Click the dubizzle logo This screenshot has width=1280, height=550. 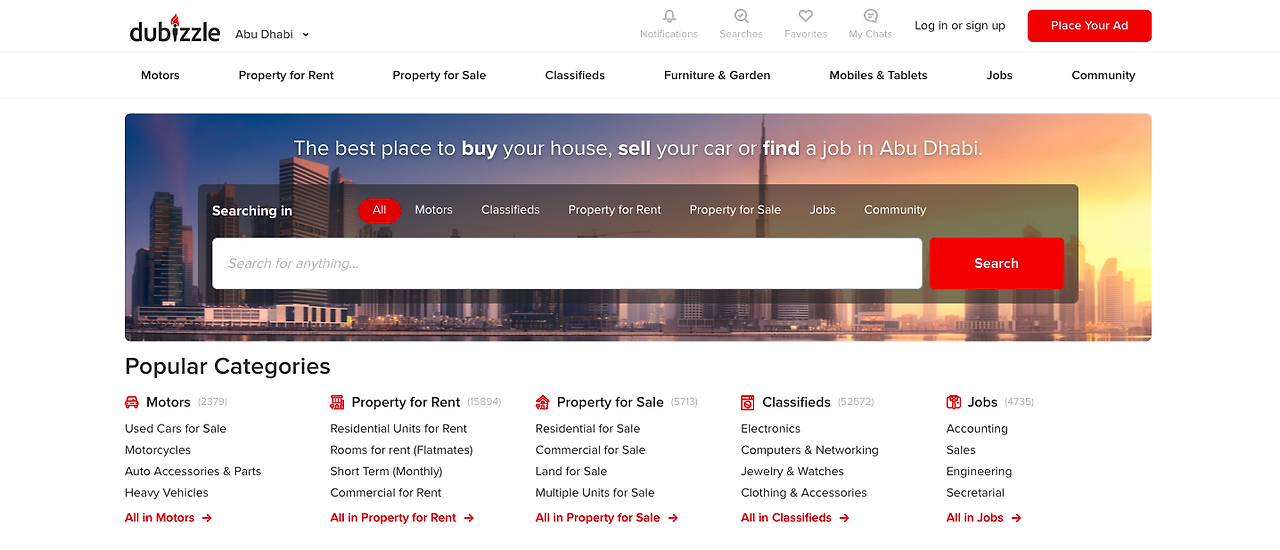coord(175,28)
